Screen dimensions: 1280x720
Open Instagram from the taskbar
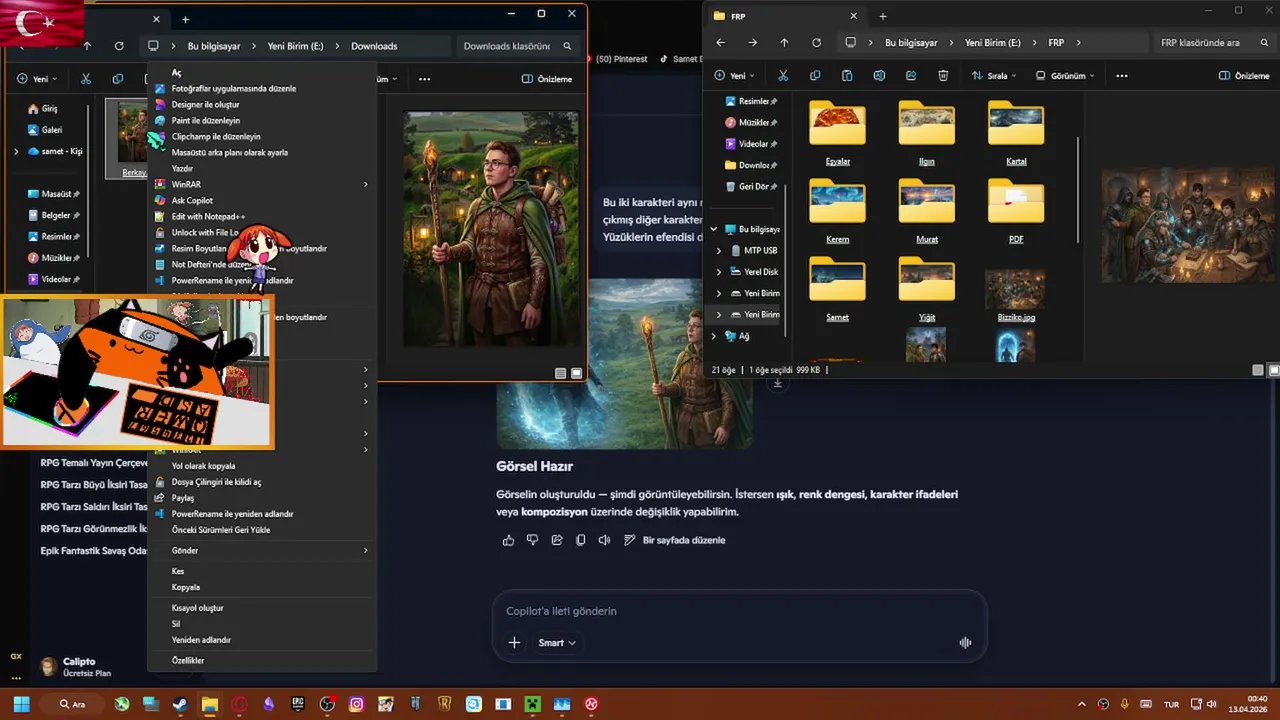click(356, 704)
